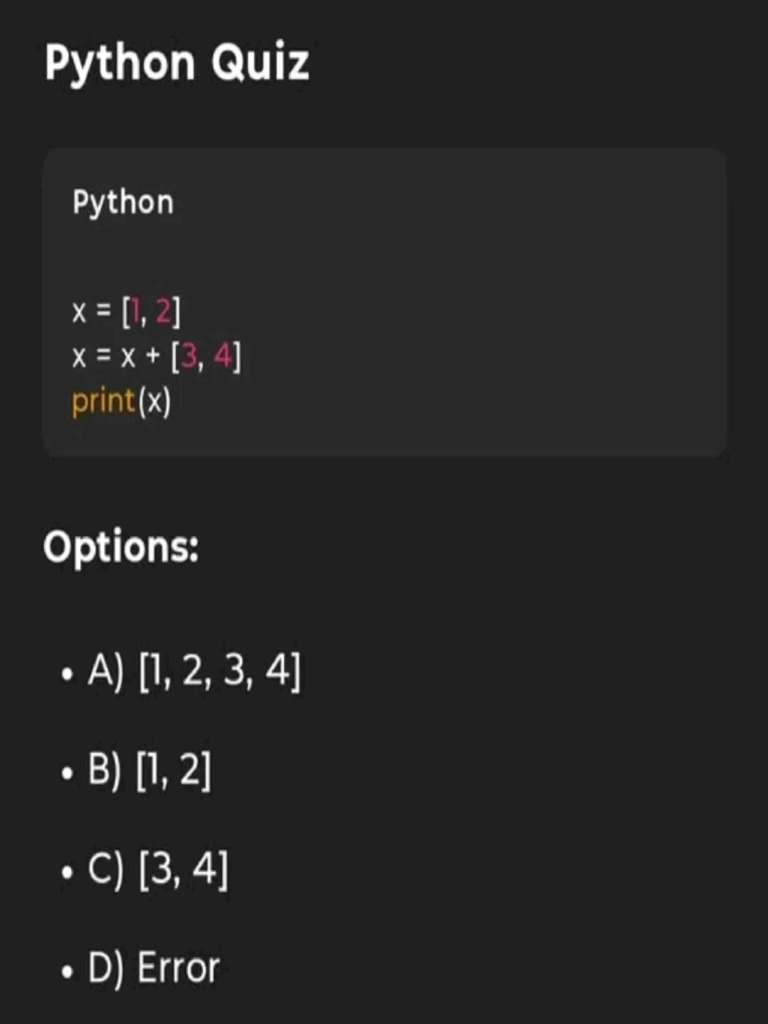Click the bullet beside option B
The height and width of the screenshot is (1024, 768).
66,774
